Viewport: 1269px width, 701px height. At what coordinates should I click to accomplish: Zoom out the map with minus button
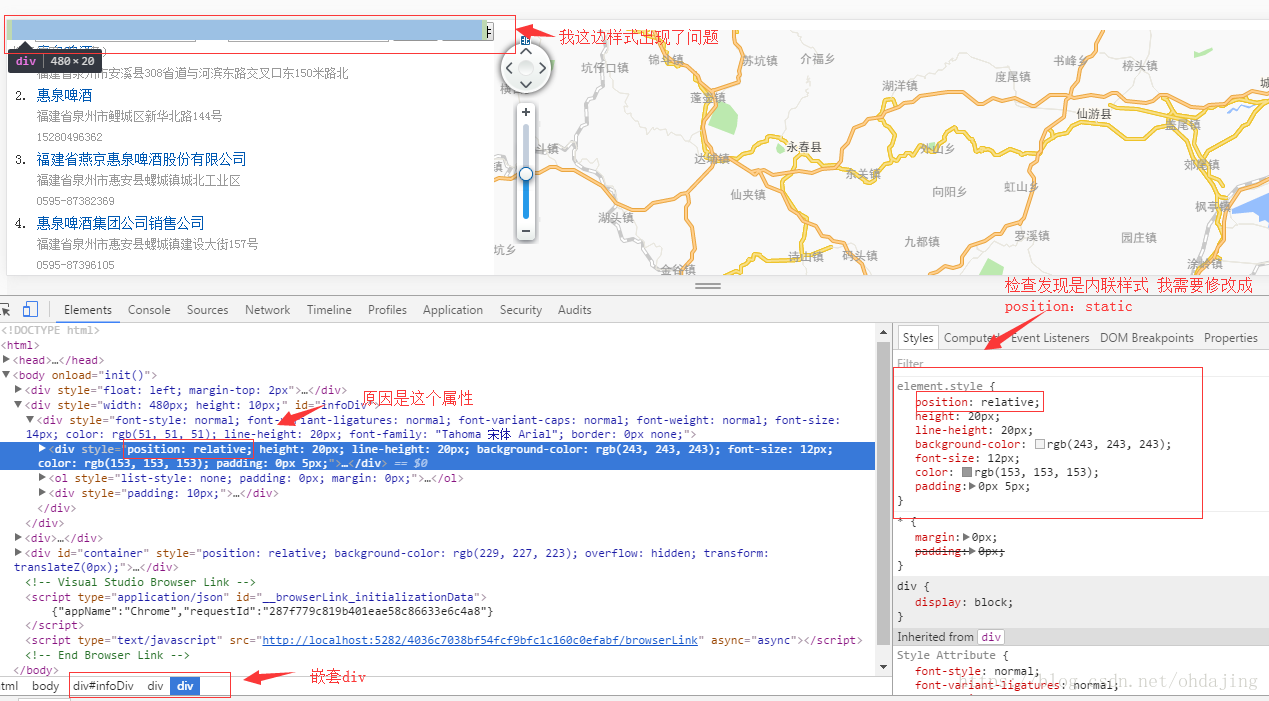[526, 231]
